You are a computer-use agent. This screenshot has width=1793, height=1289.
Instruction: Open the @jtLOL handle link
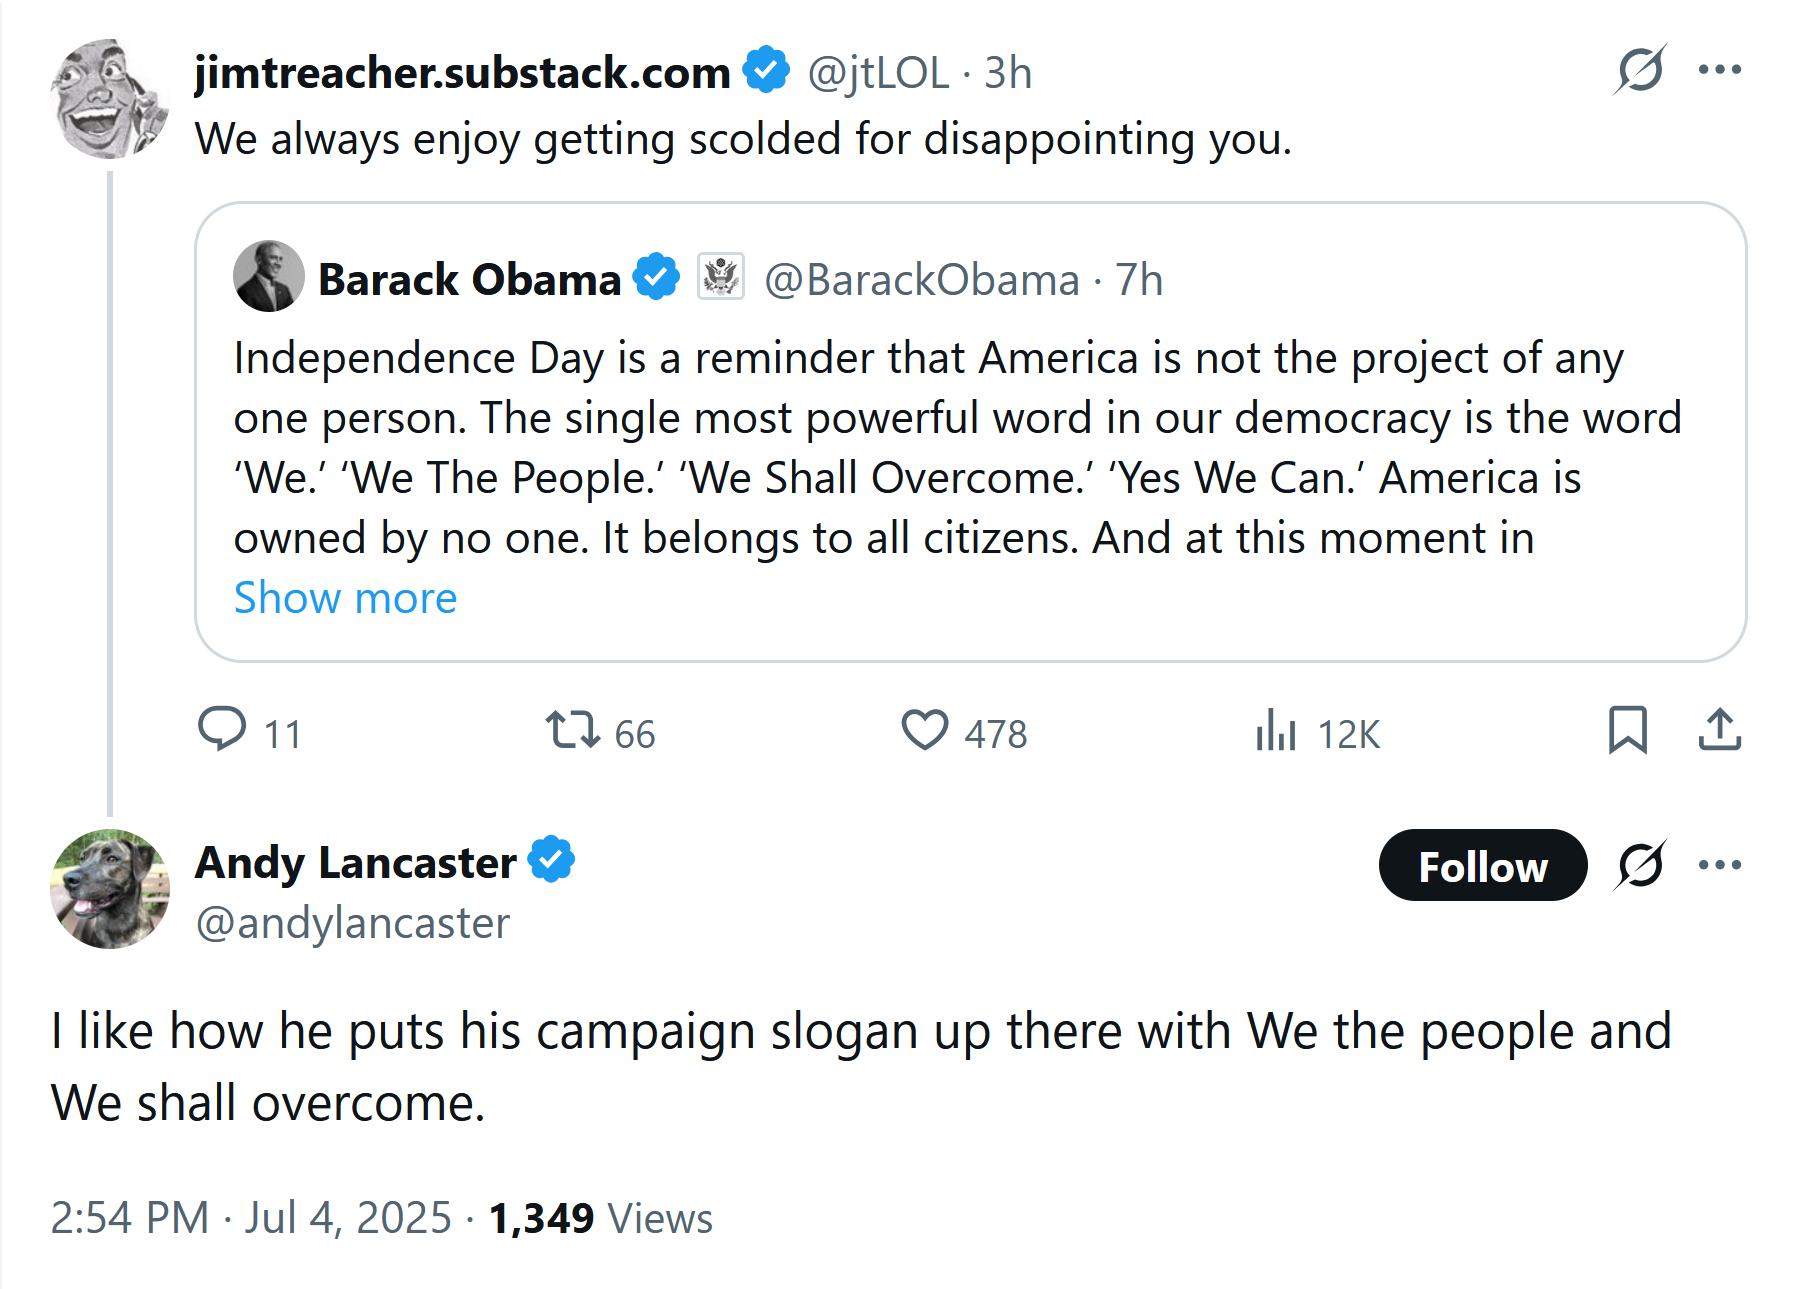[878, 73]
